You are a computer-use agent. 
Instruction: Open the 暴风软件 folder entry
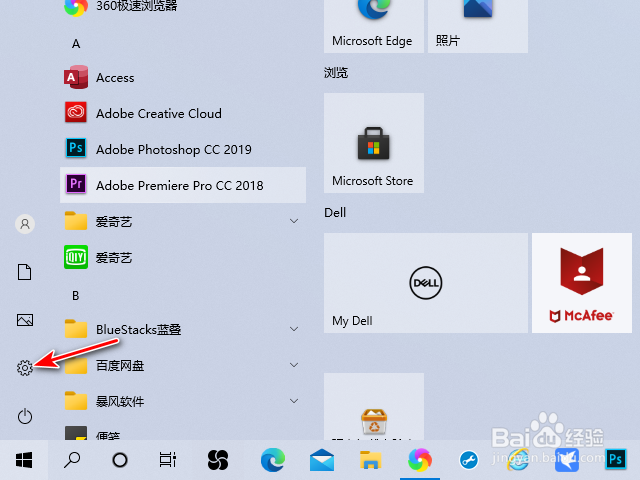point(183,401)
